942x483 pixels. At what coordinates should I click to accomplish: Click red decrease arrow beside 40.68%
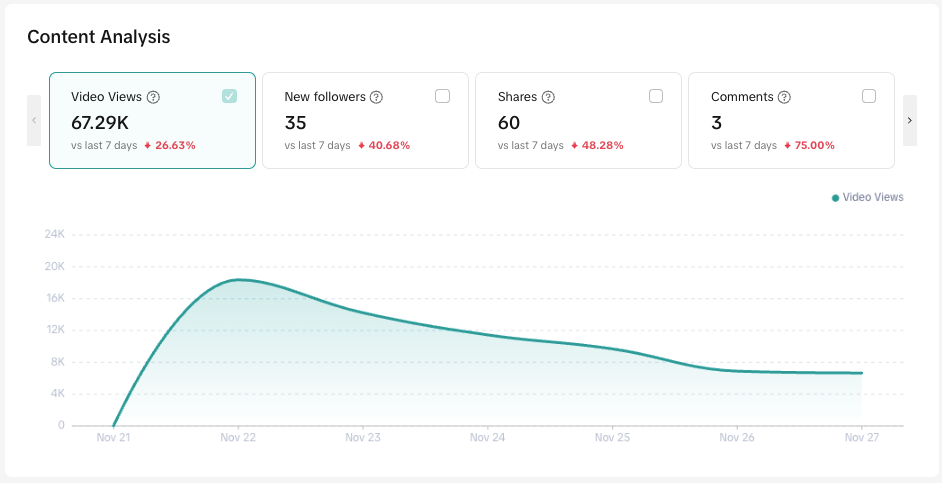[362, 145]
